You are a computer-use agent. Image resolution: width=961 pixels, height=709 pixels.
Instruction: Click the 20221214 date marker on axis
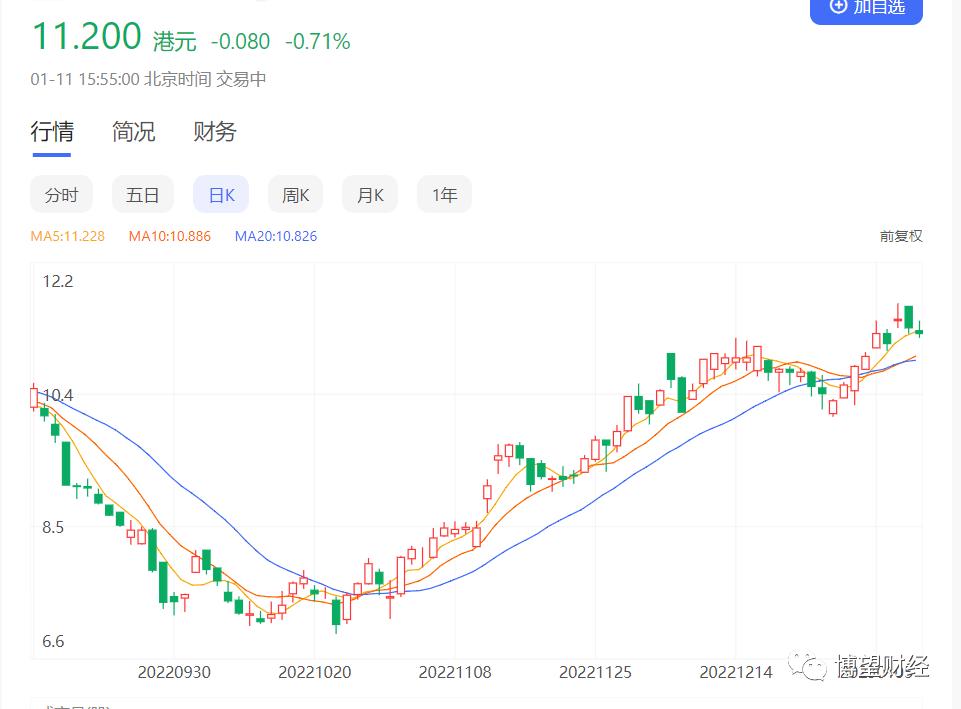click(x=735, y=672)
